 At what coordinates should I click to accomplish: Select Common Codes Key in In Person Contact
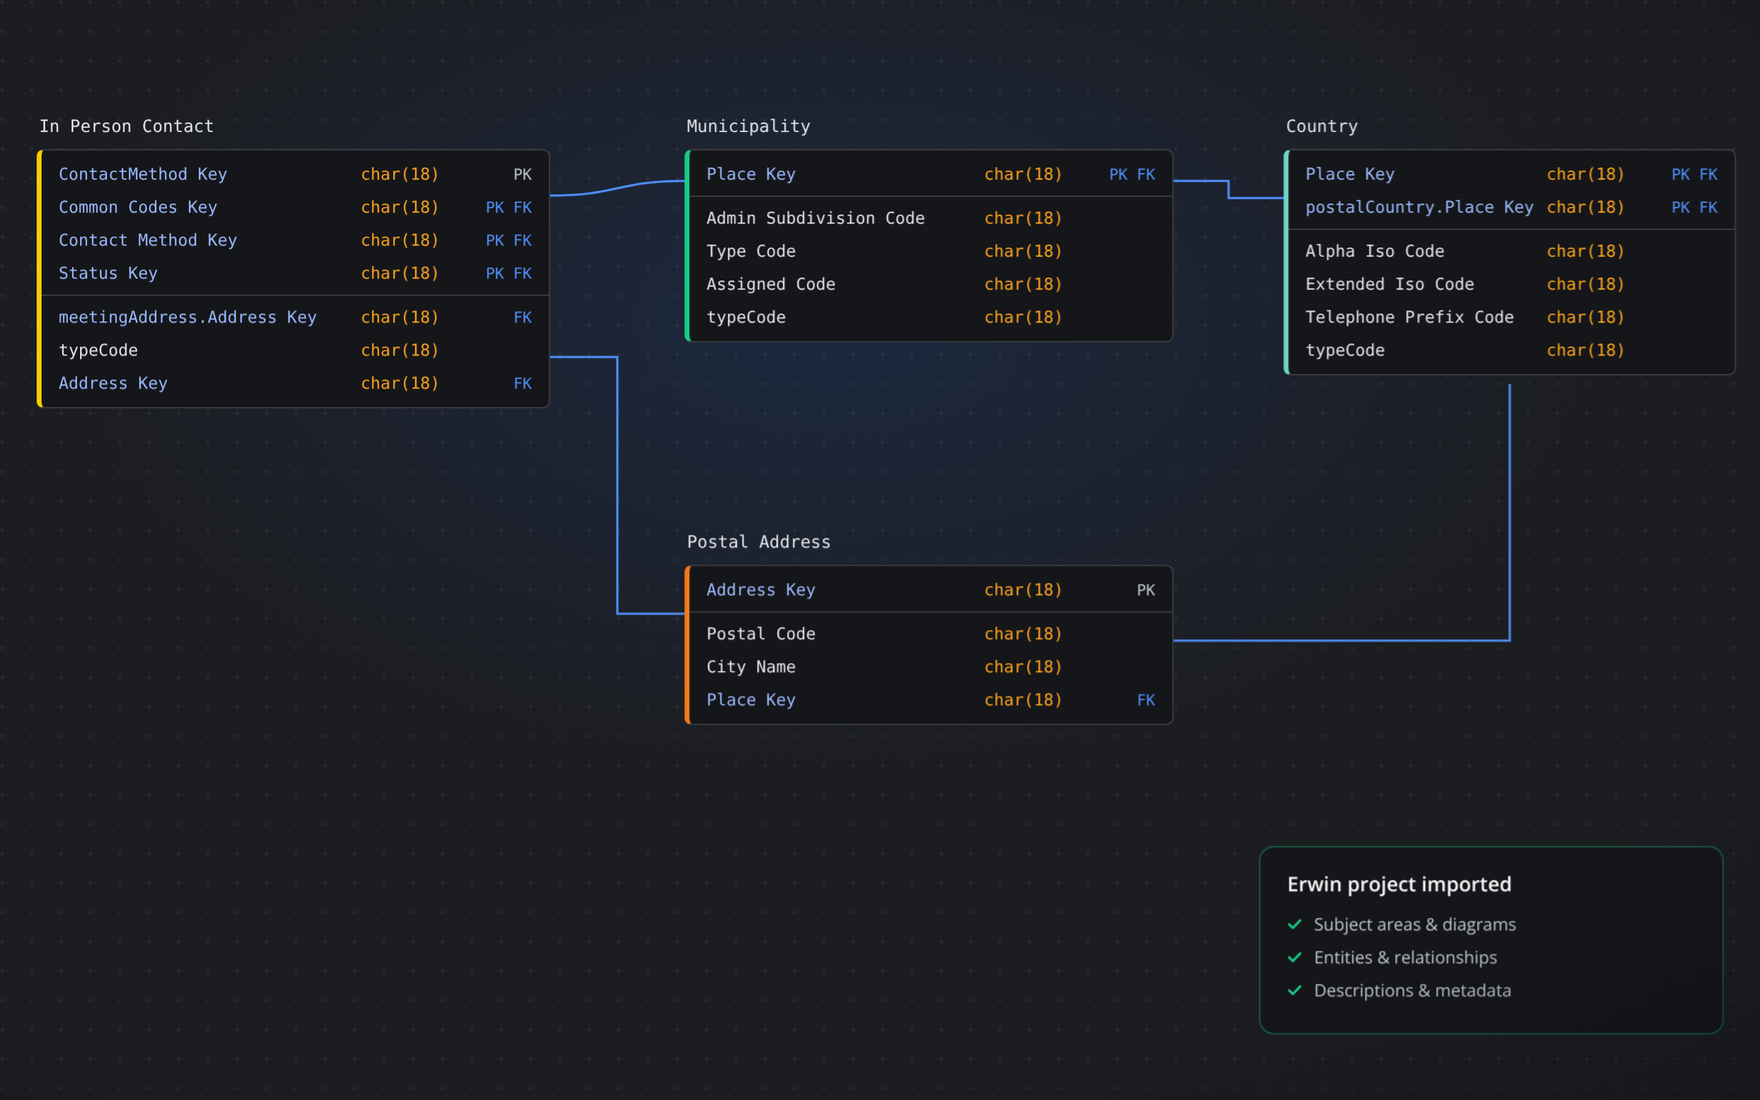295,207
